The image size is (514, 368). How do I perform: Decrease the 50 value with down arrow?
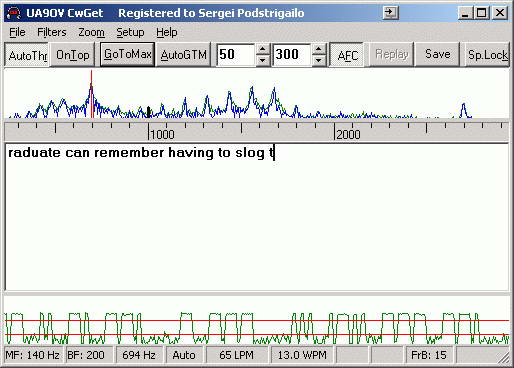tap(263, 60)
